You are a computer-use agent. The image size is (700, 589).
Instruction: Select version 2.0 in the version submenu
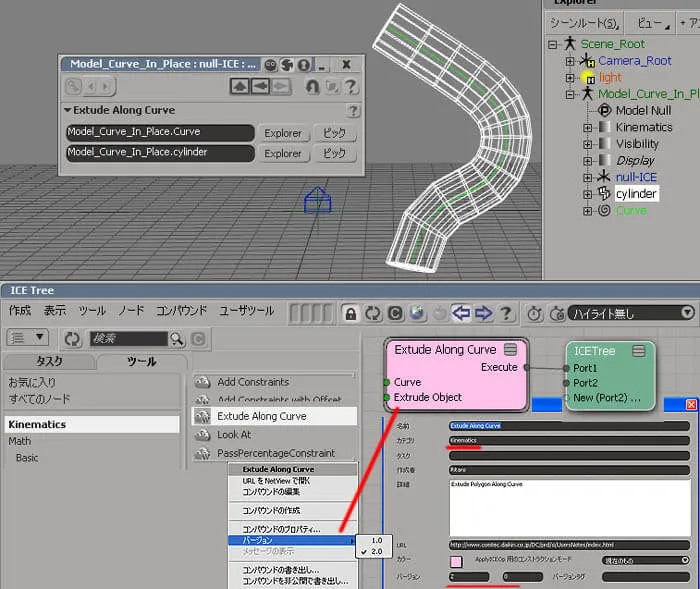click(374, 551)
